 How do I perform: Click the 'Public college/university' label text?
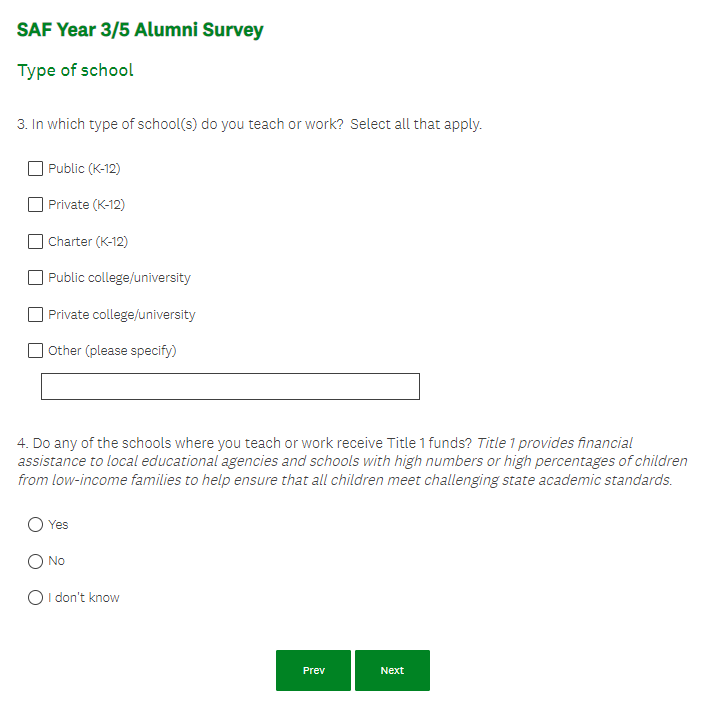[119, 278]
